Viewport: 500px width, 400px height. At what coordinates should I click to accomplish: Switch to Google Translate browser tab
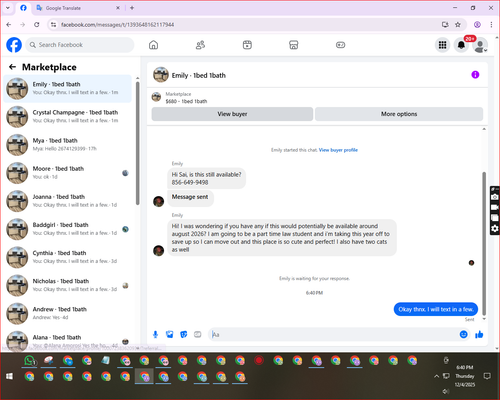click(x=77, y=8)
